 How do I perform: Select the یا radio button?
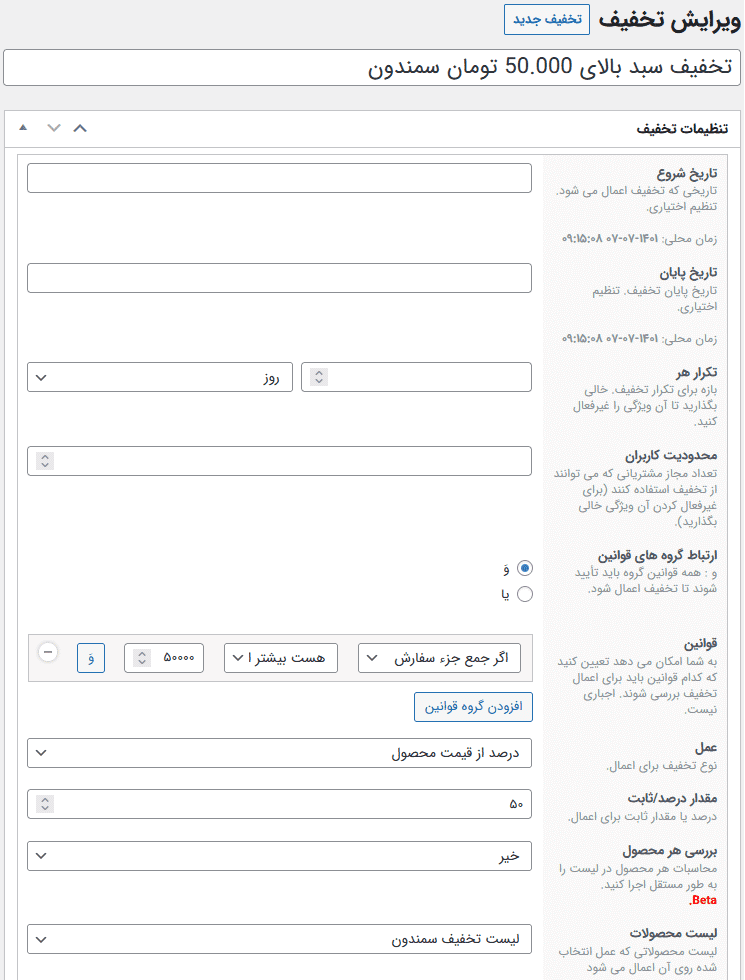(x=525, y=594)
